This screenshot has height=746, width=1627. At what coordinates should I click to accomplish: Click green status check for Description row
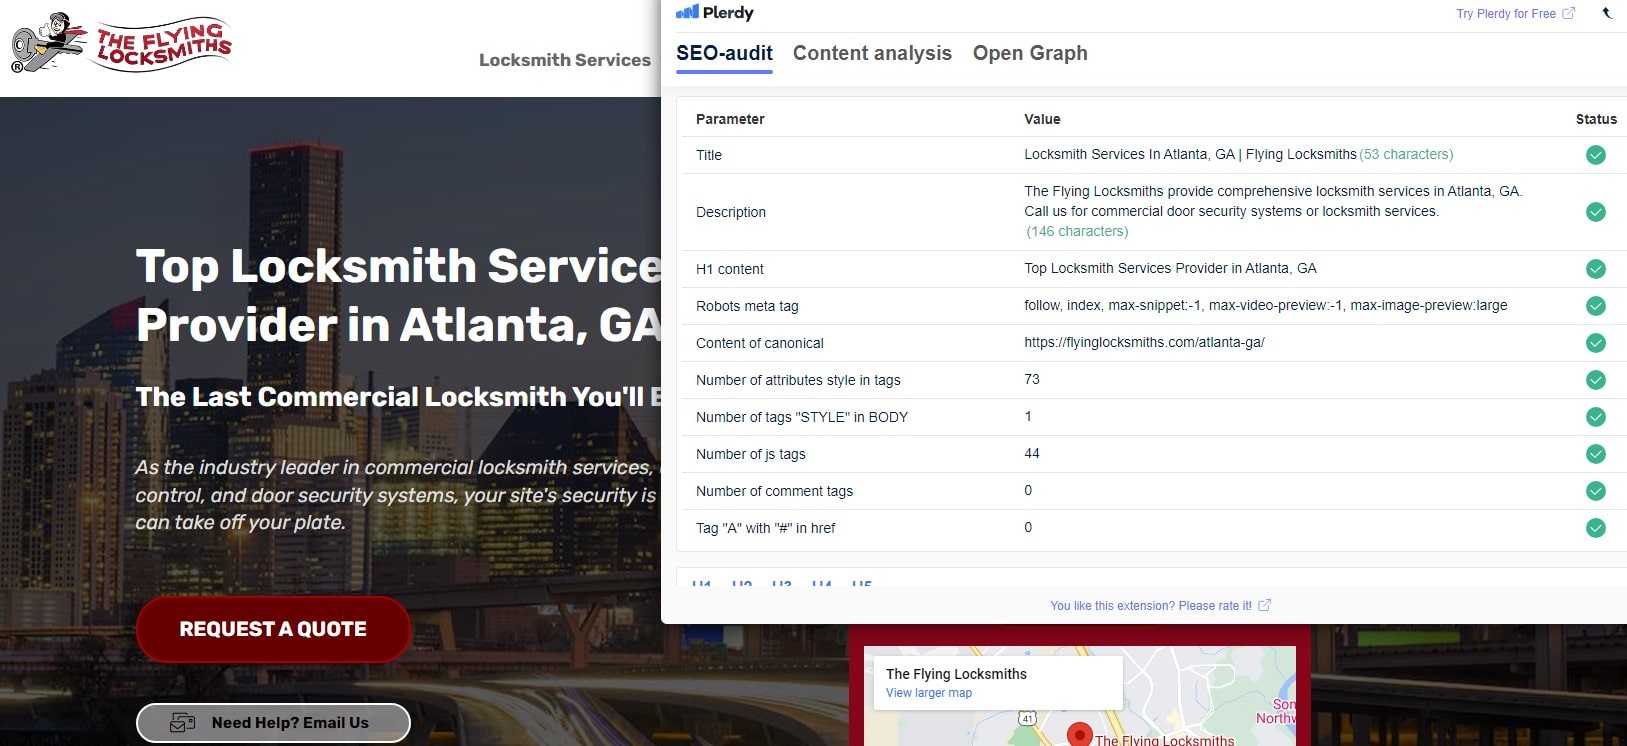(1596, 212)
